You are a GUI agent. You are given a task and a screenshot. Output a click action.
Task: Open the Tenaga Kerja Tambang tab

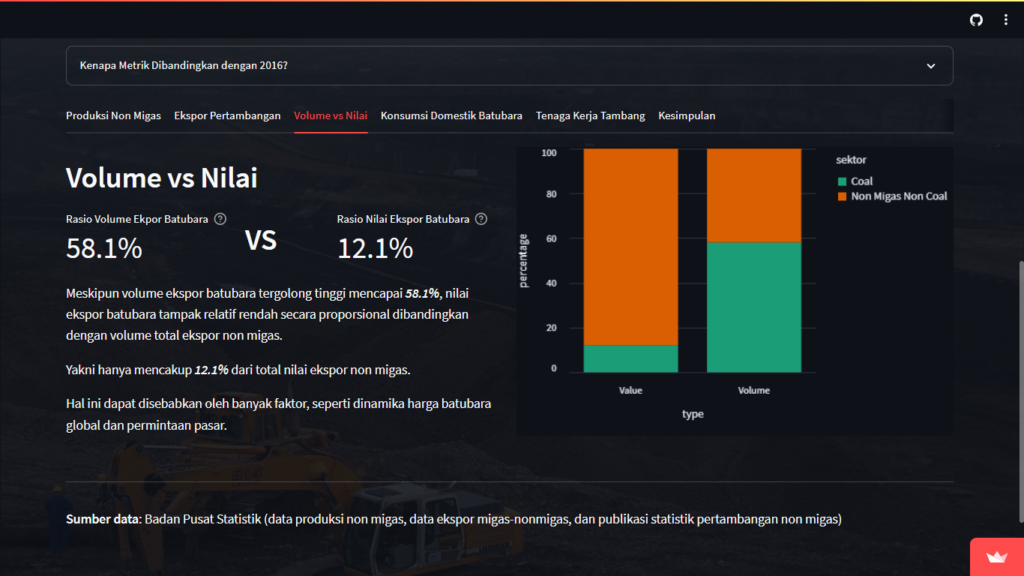click(590, 116)
